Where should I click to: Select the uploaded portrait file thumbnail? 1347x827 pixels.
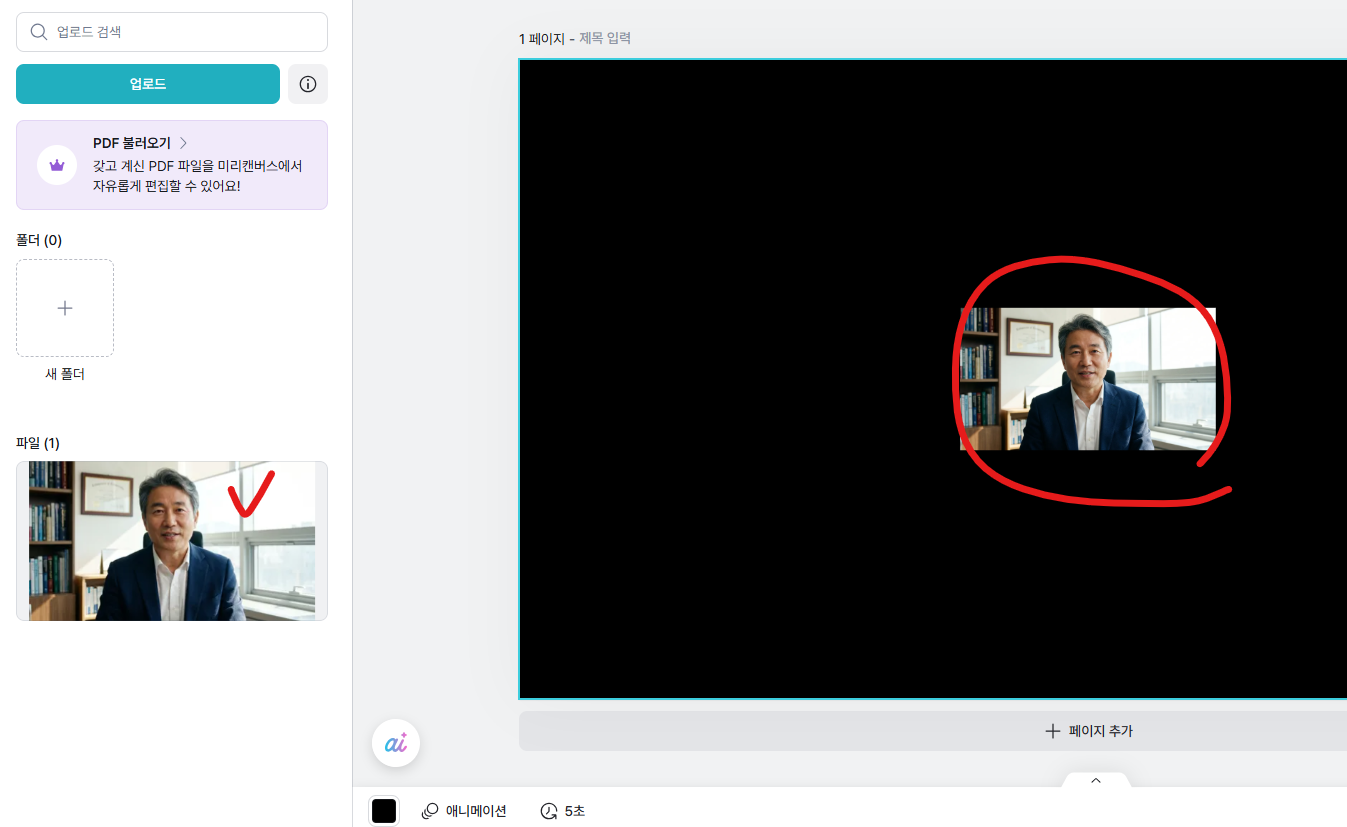(172, 541)
